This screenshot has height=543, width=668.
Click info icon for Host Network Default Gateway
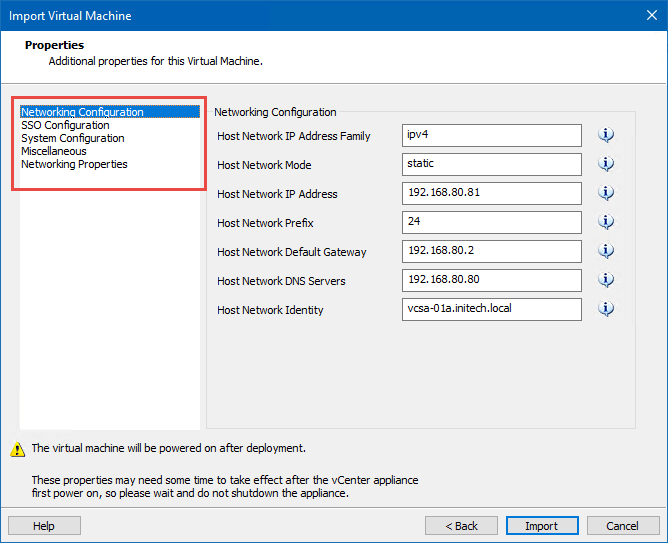pos(606,251)
